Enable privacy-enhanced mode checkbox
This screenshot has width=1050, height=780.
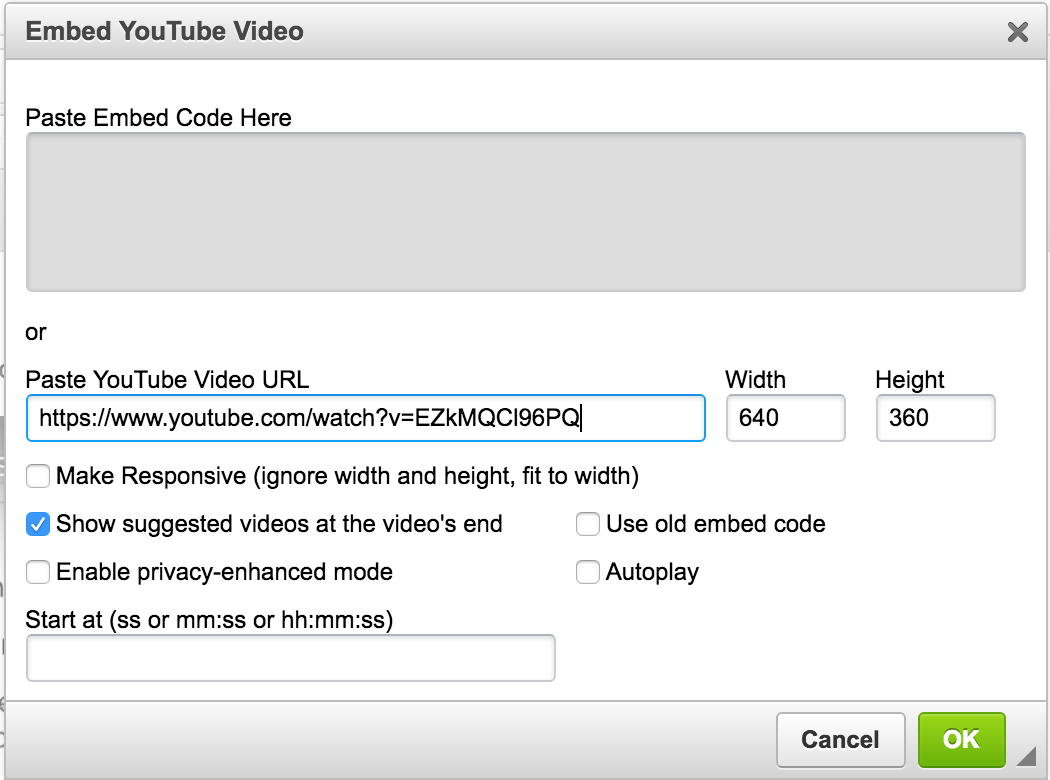pos(38,572)
